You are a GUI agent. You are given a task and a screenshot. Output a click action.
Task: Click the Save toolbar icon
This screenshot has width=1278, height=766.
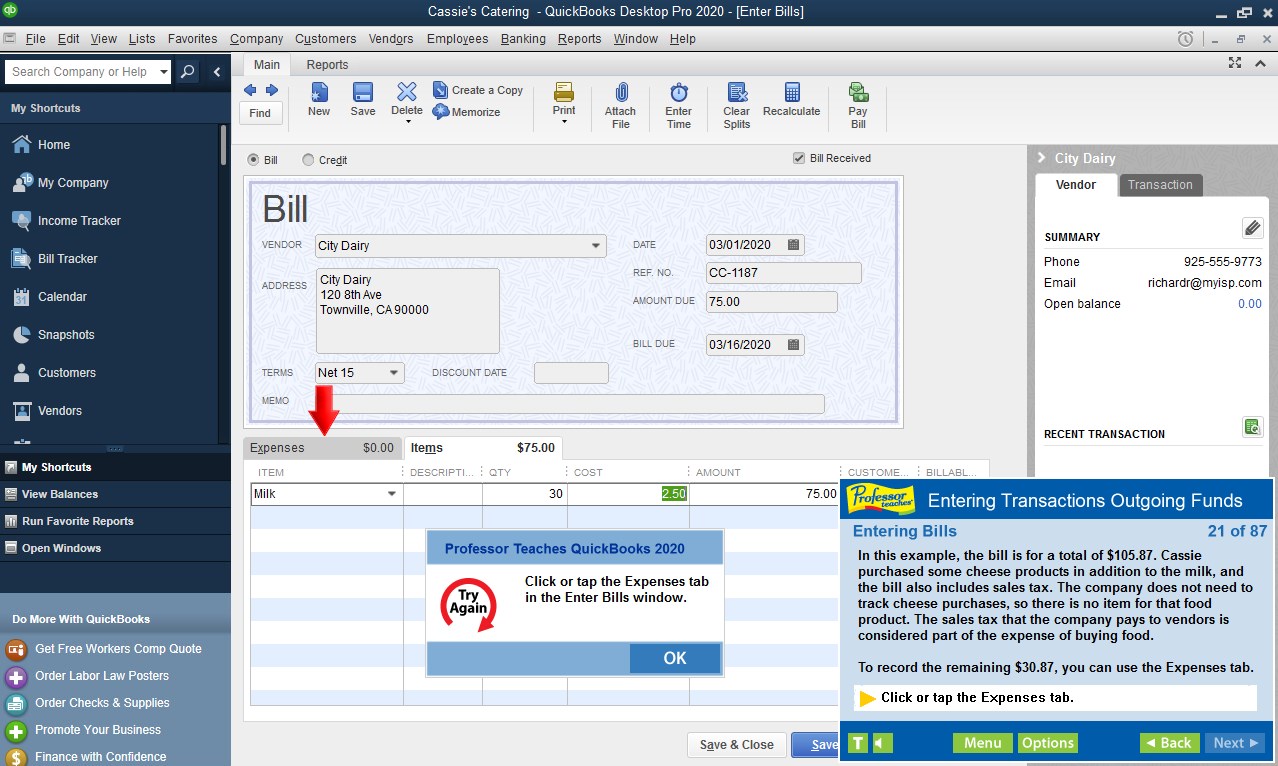pos(363,92)
